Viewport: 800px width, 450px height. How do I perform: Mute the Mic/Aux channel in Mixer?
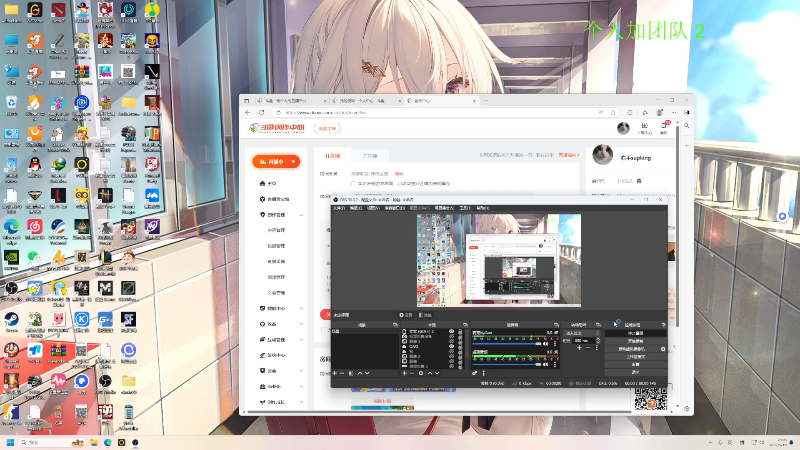click(545, 343)
